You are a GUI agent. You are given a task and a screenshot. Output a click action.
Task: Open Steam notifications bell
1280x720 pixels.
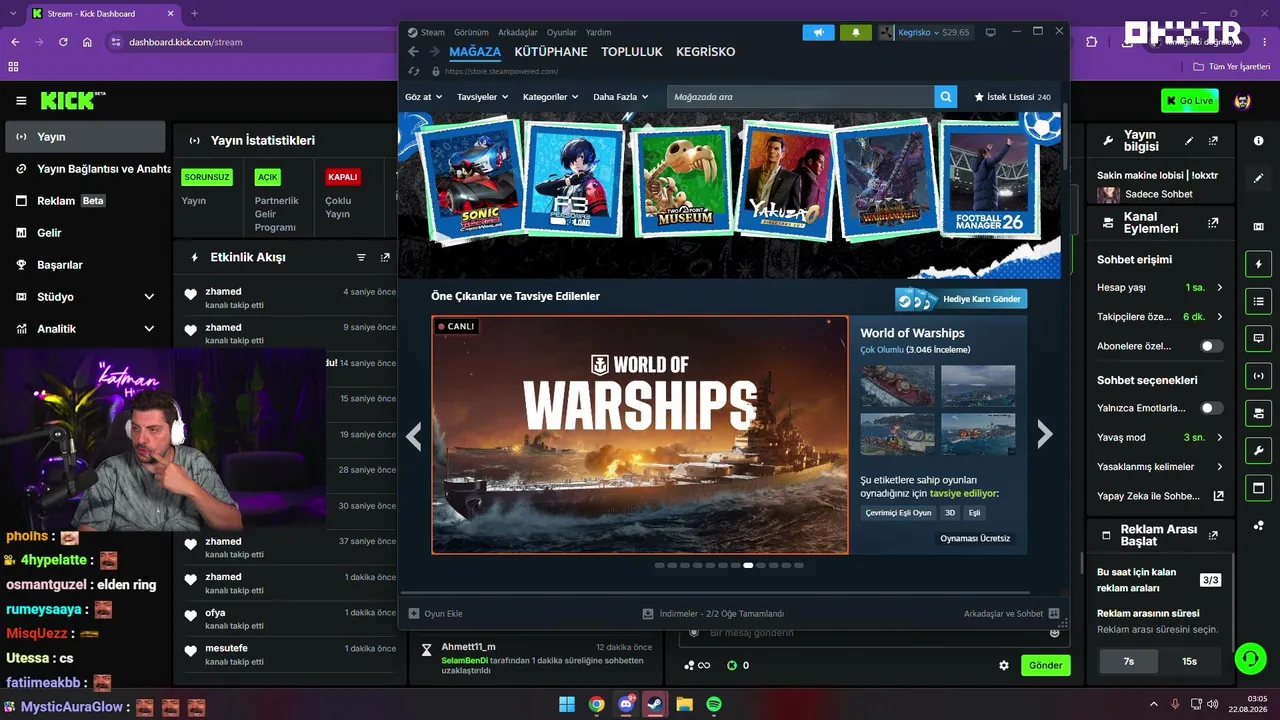(x=856, y=32)
